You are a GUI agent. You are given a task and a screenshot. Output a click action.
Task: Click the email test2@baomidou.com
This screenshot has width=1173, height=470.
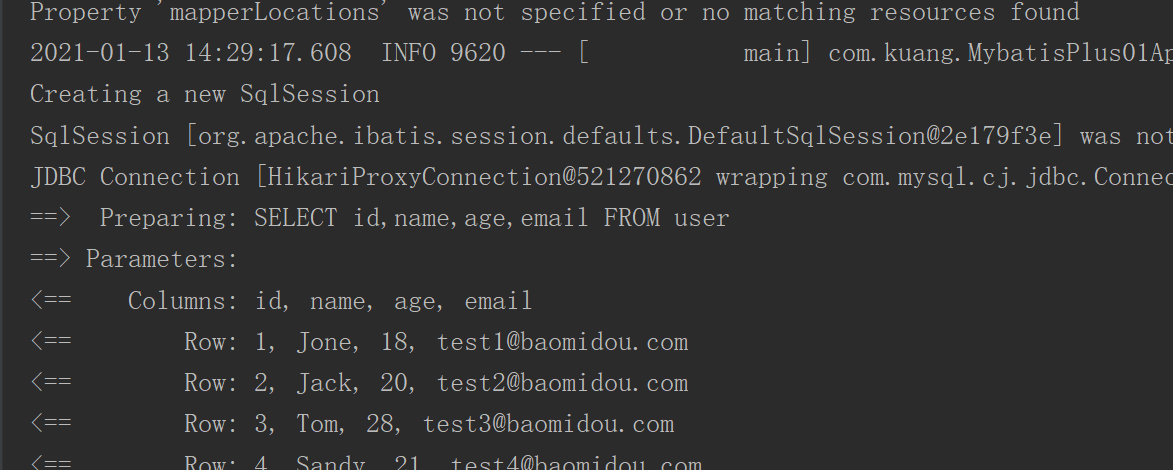pos(562,383)
